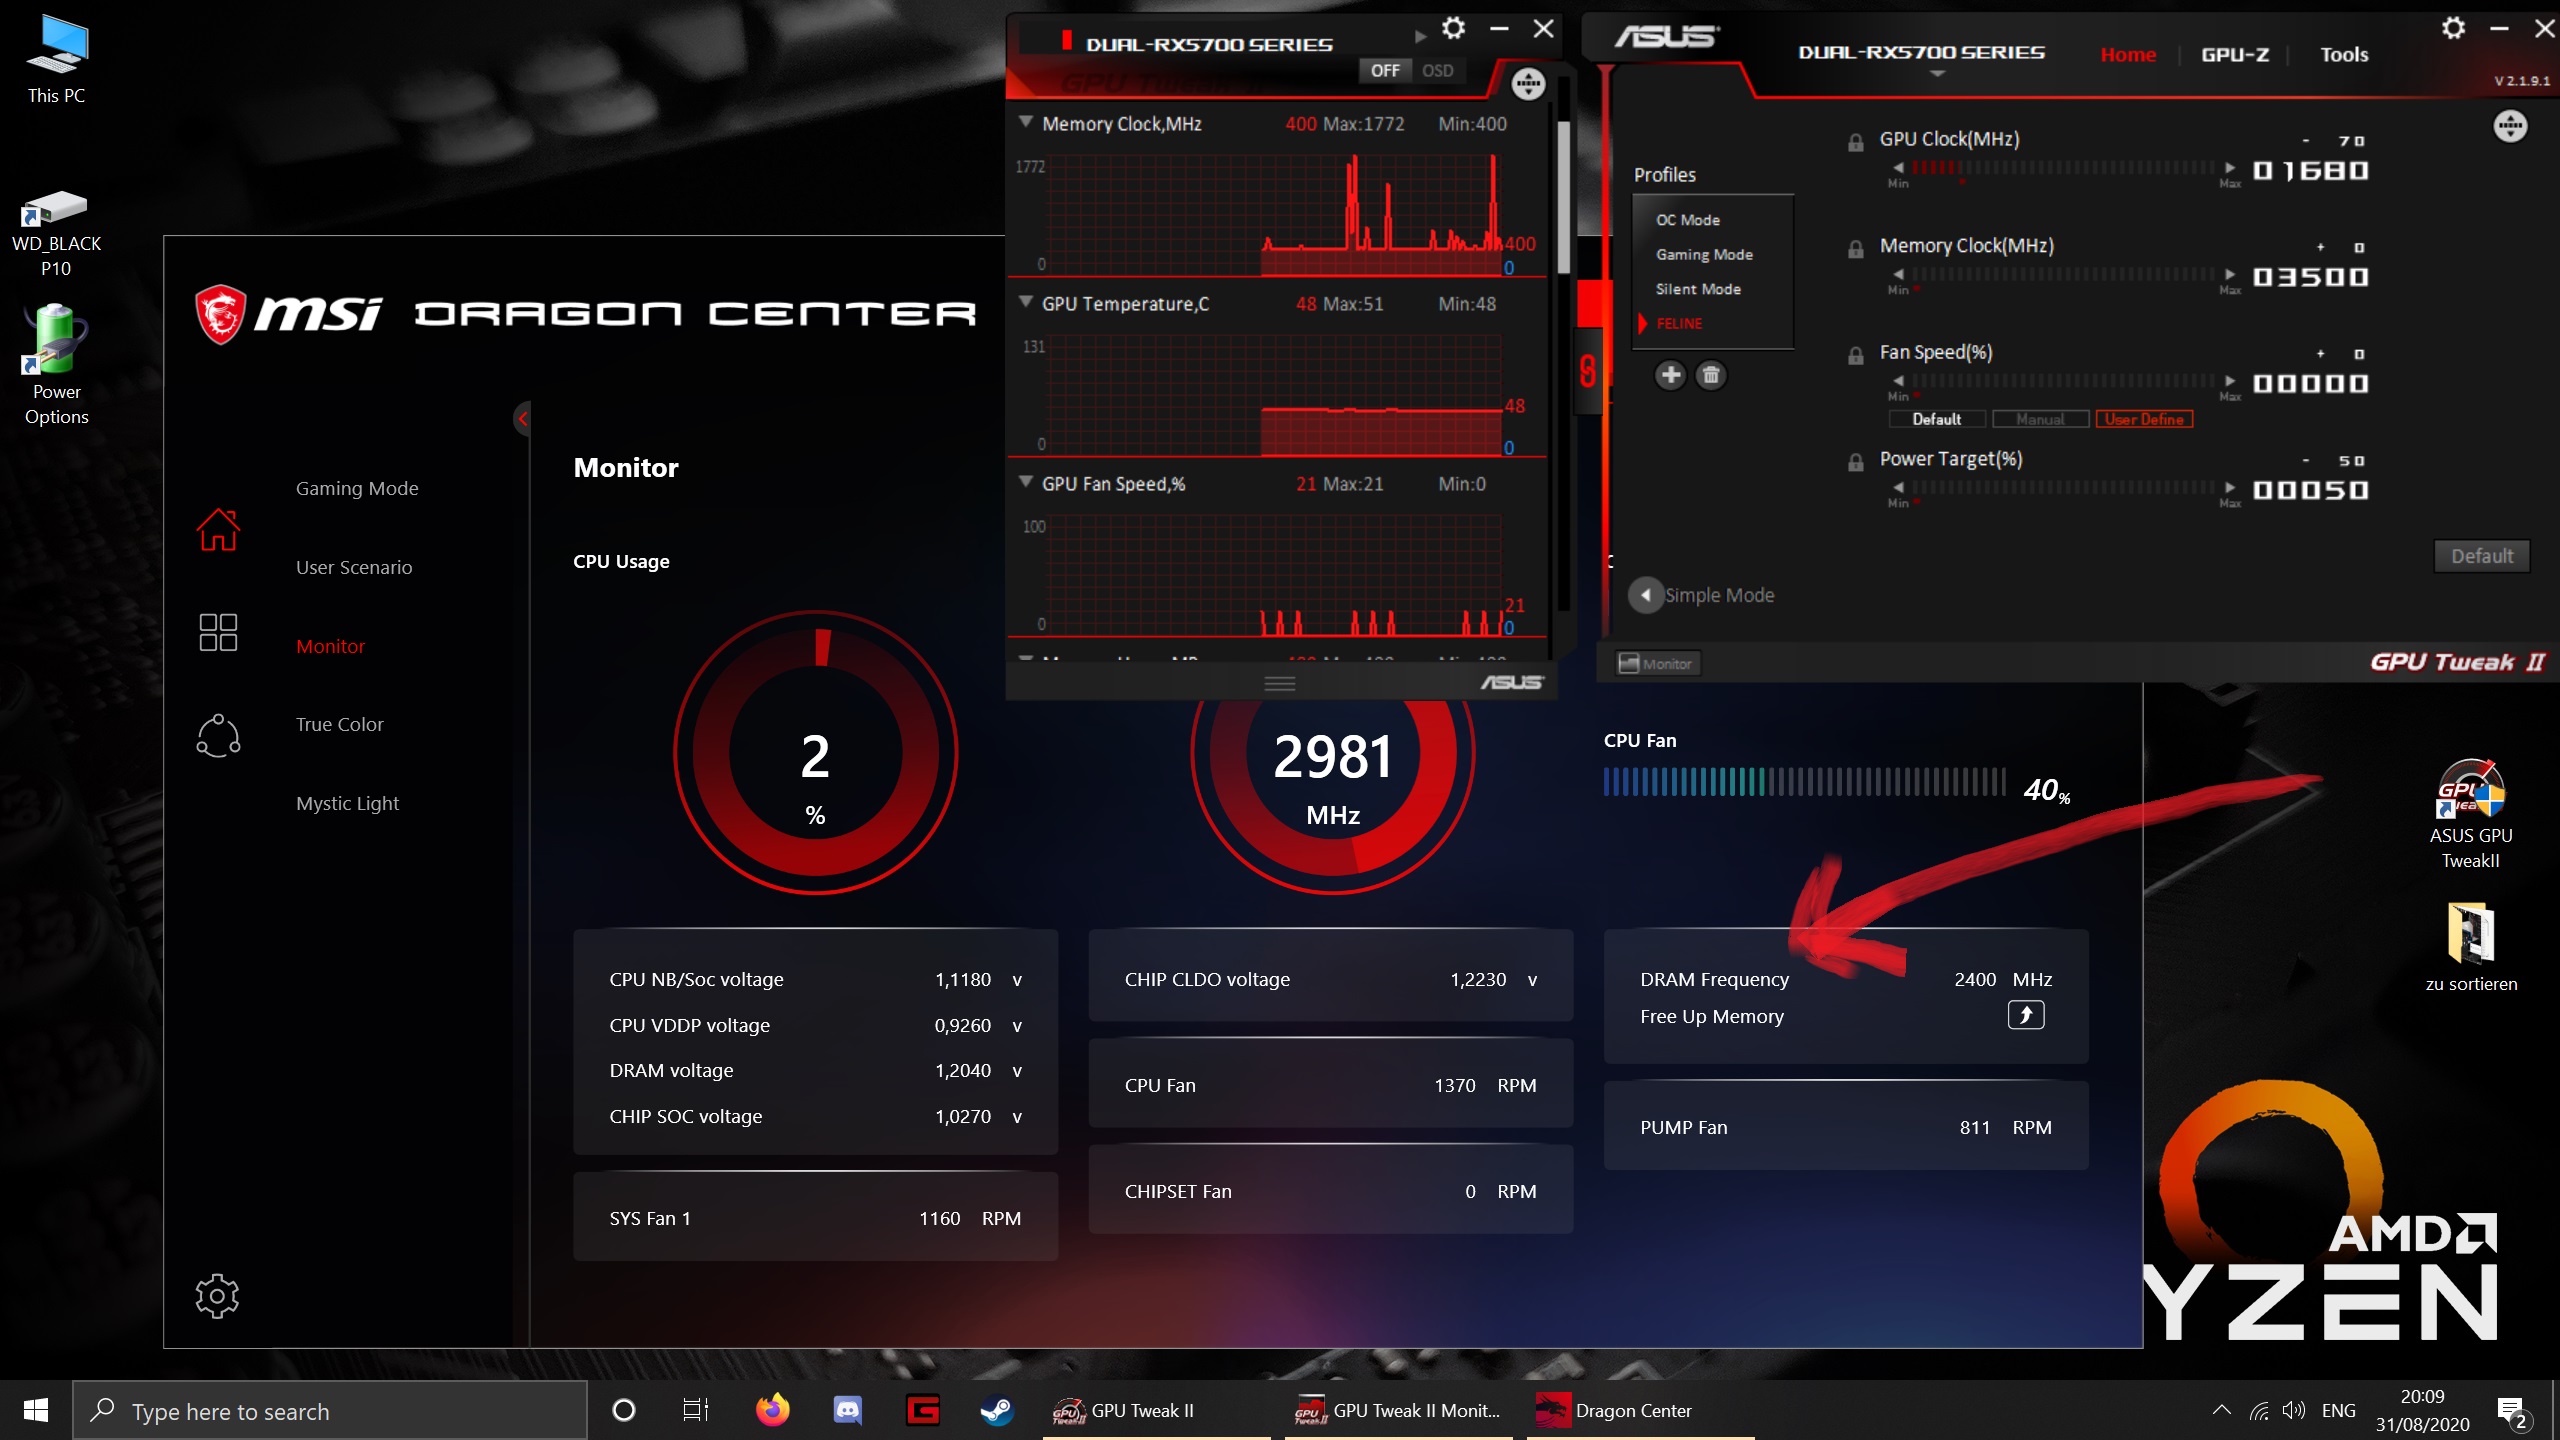Collapse the Memory Clock graph
This screenshot has height=1440, width=2560.
1025,122
